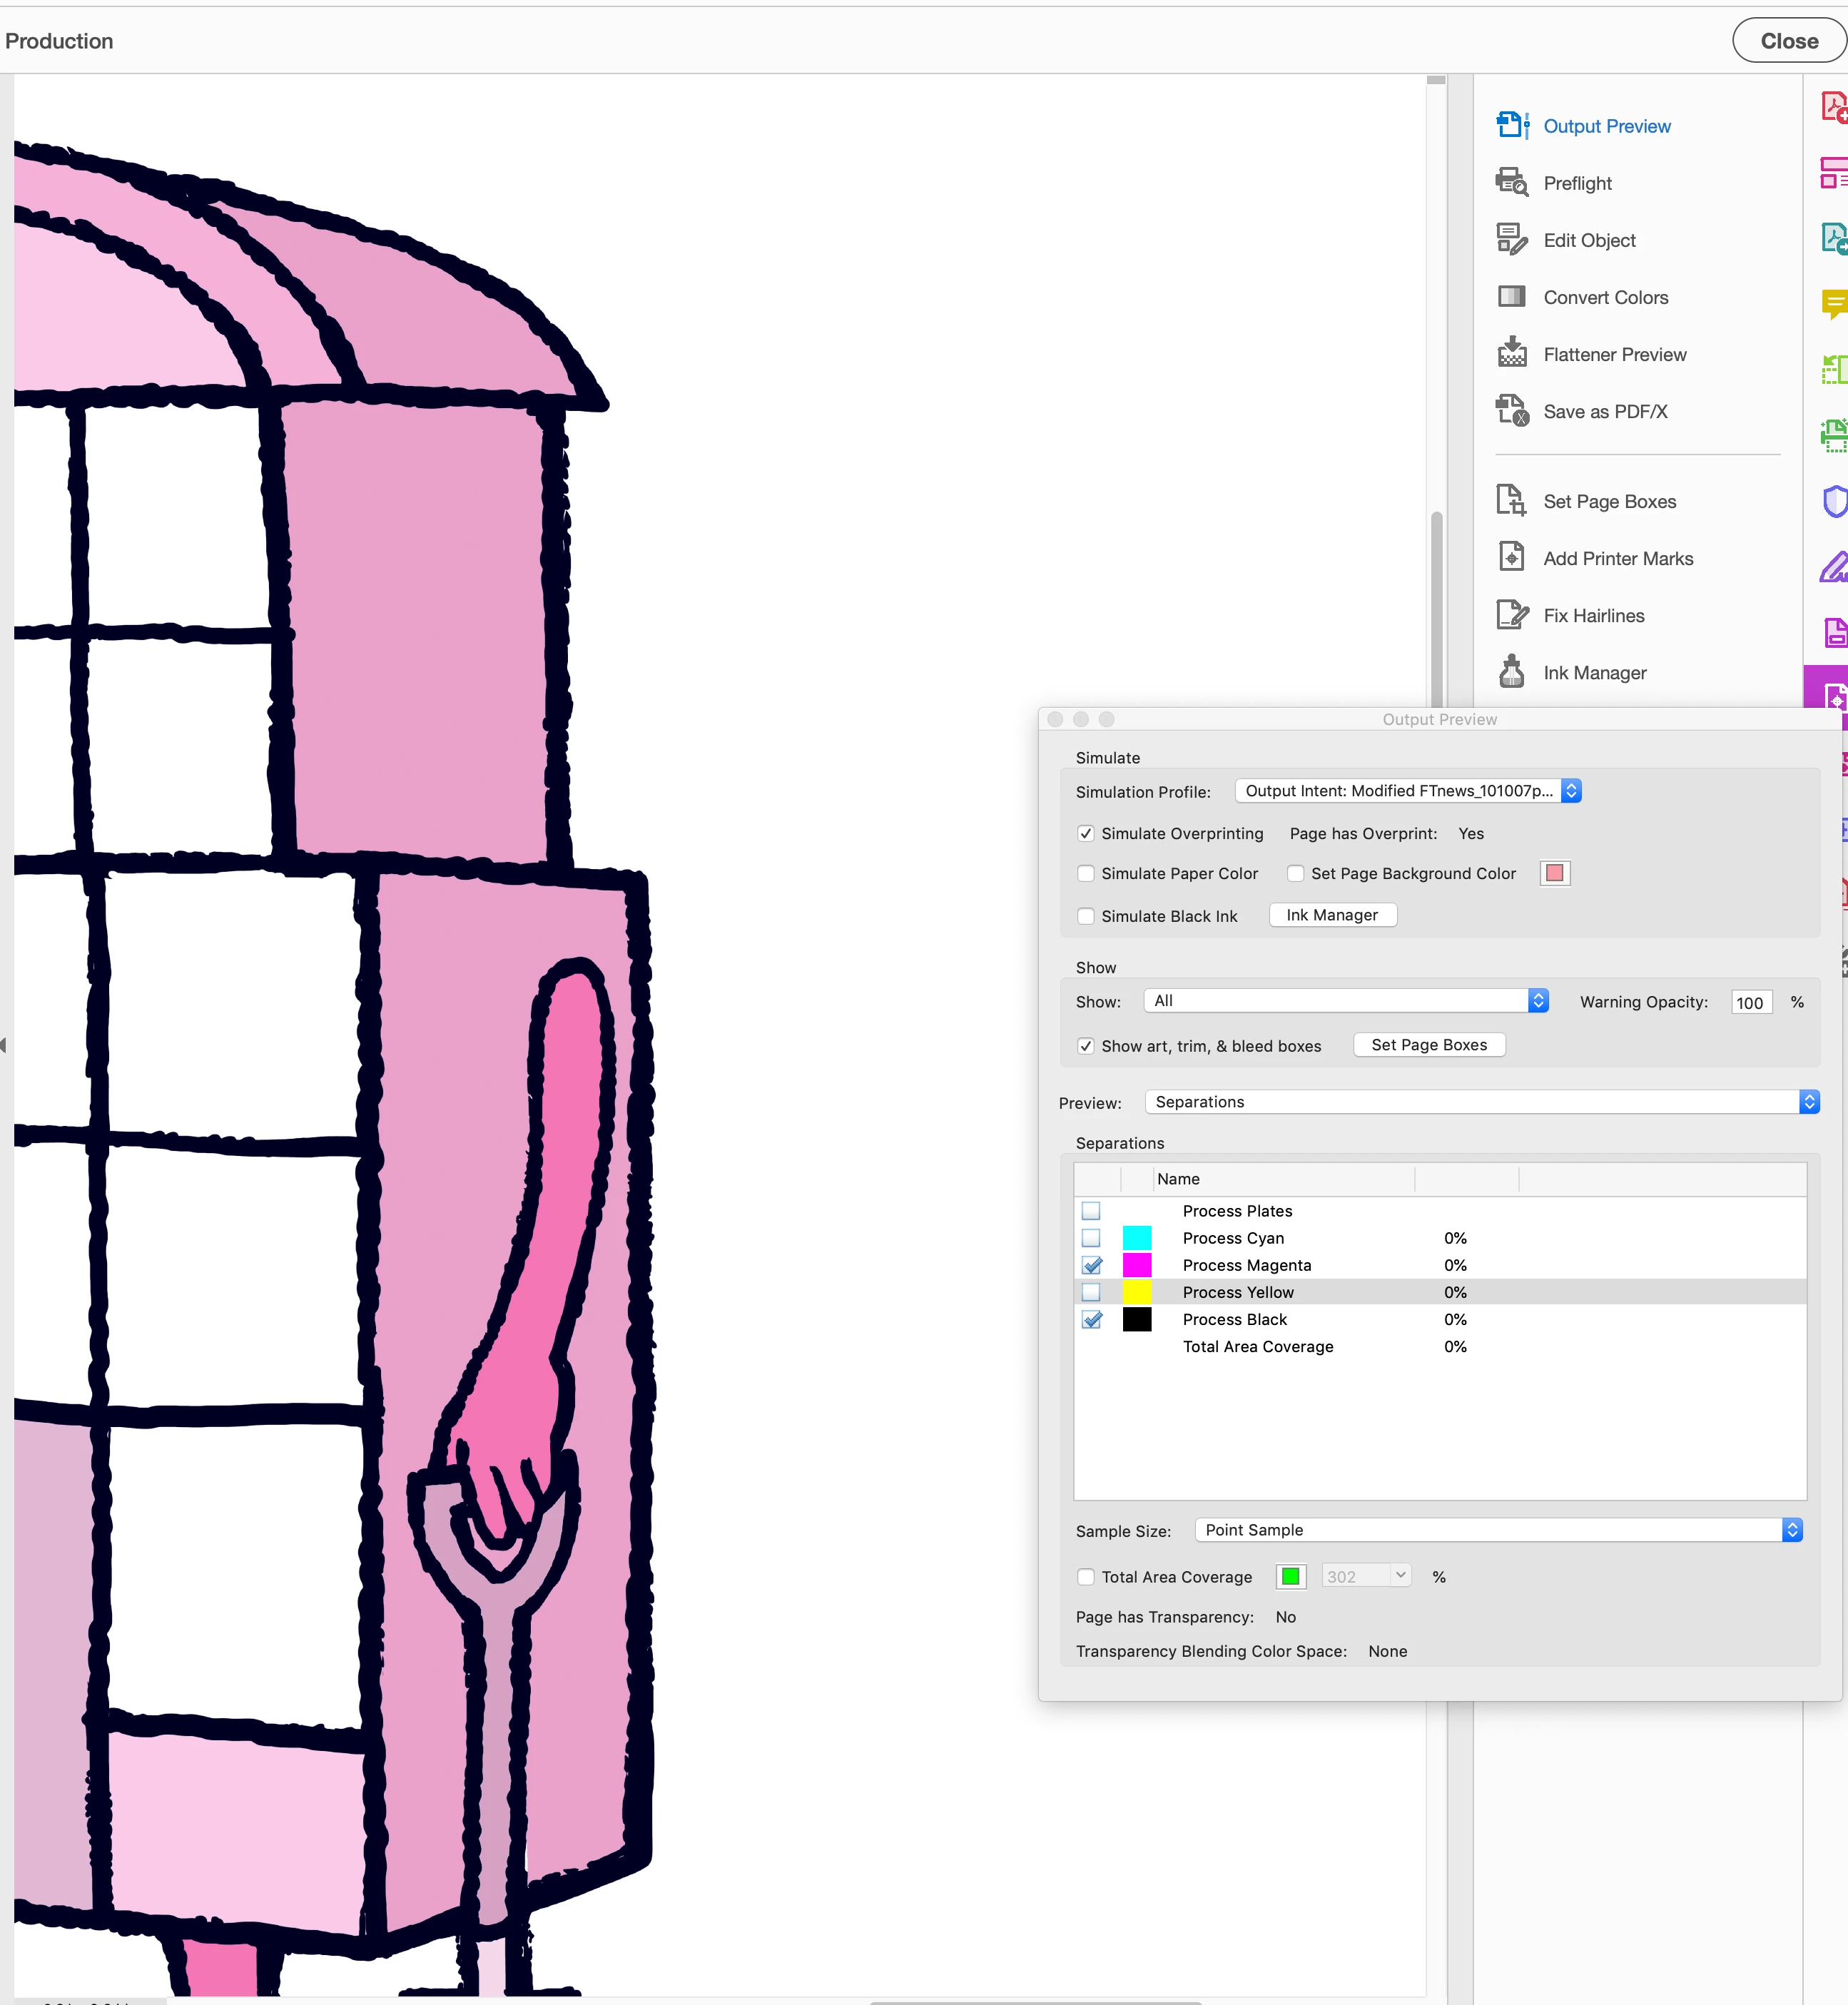The width and height of the screenshot is (1848, 2005).
Task: Click the Close button in the Production bar
Action: click(1788, 41)
